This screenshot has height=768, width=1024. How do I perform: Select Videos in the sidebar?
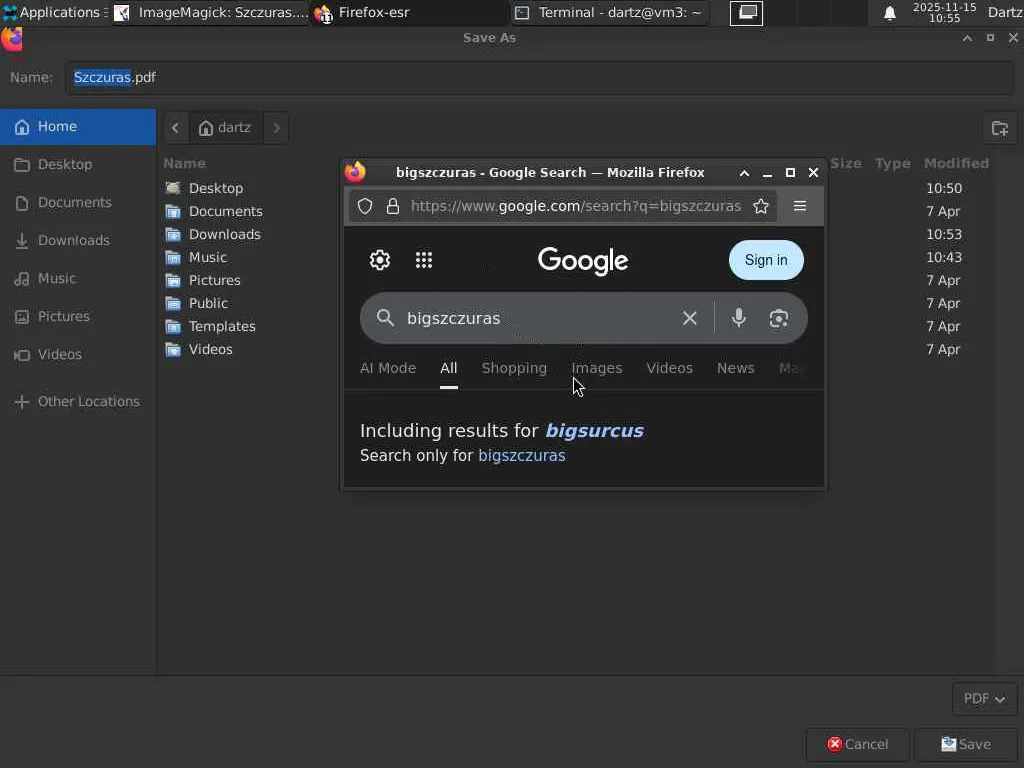tap(78, 354)
